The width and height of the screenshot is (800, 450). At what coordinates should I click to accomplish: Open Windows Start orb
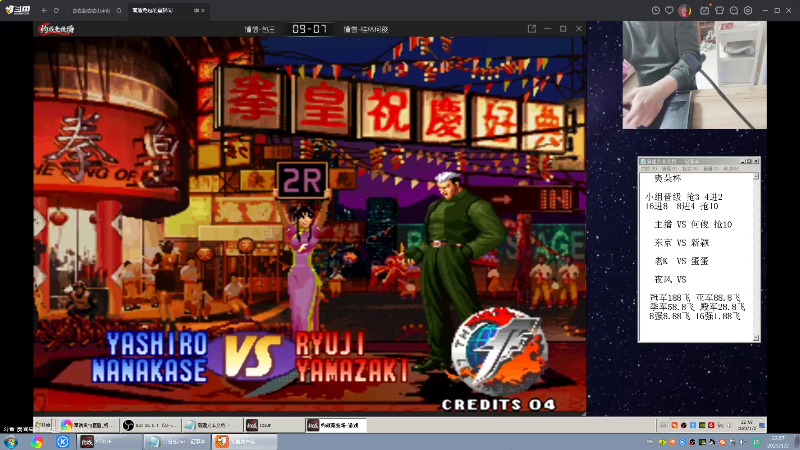point(11,441)
